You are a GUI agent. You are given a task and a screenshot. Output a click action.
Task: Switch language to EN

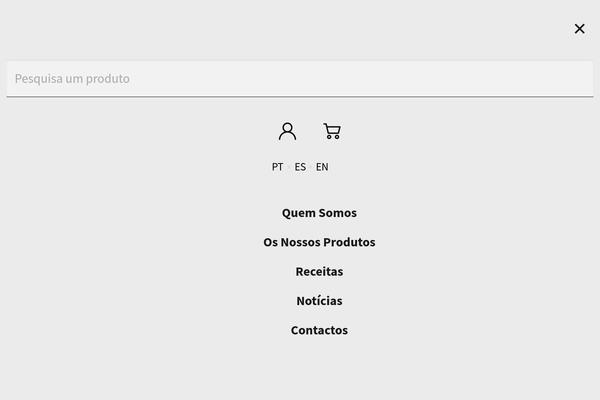pyautogui.click(x=322, y=167)
